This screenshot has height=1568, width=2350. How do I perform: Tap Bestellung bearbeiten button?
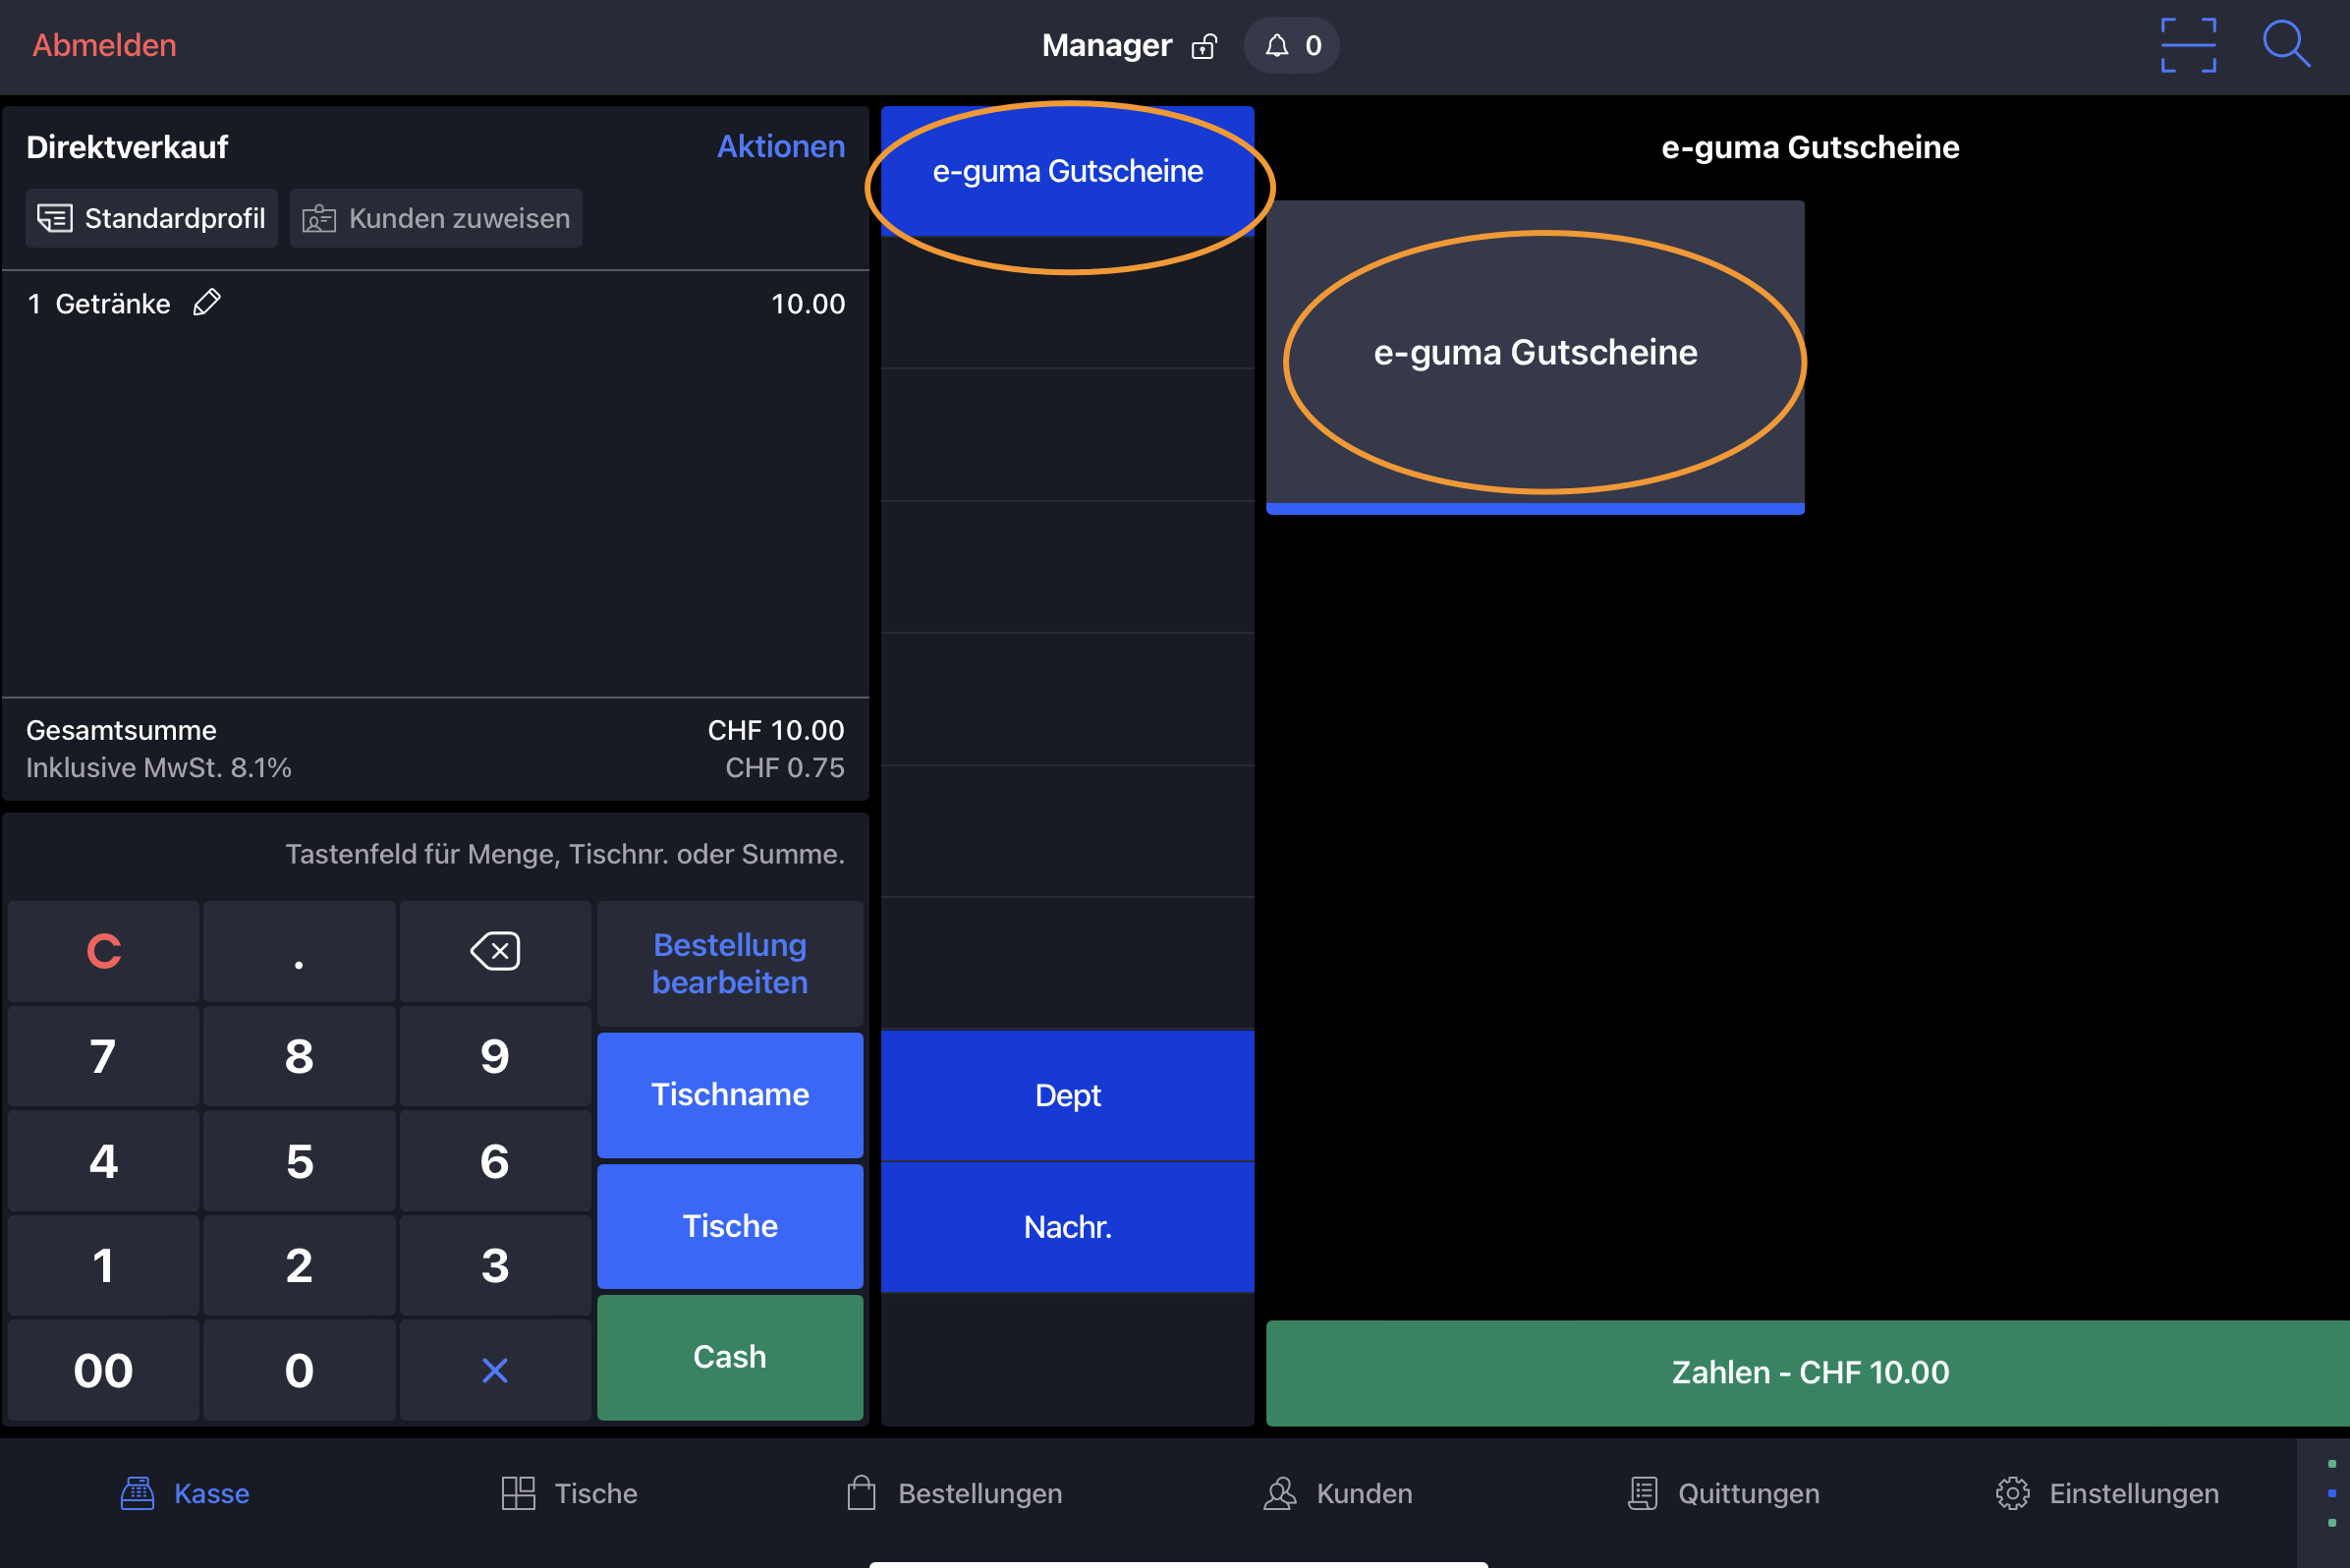(730, 963)
